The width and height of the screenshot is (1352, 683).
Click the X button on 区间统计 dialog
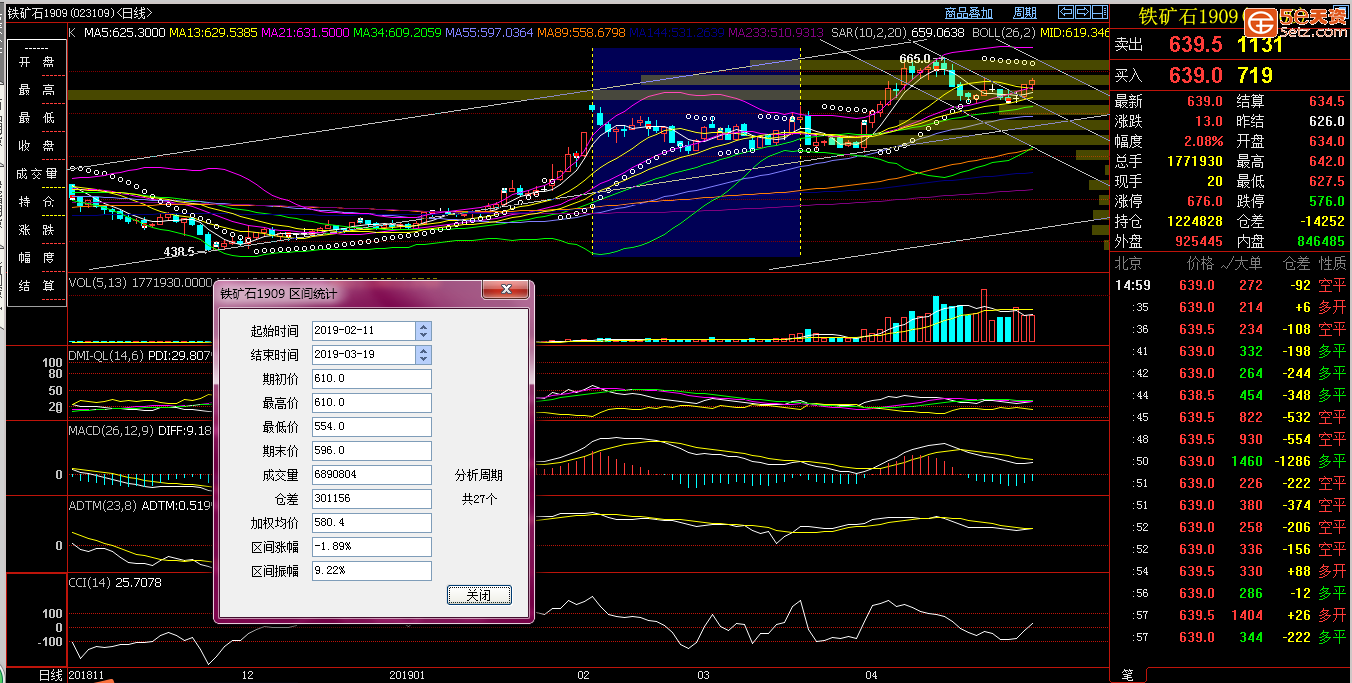(505, 290)
